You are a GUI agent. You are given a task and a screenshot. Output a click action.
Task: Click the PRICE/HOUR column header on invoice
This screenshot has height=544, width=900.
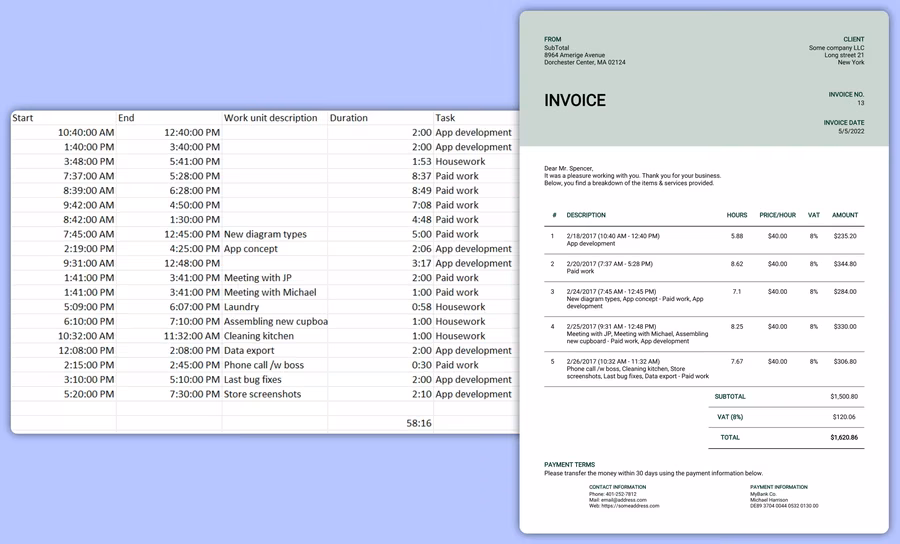pyautogui.click(x=777, y=215)
